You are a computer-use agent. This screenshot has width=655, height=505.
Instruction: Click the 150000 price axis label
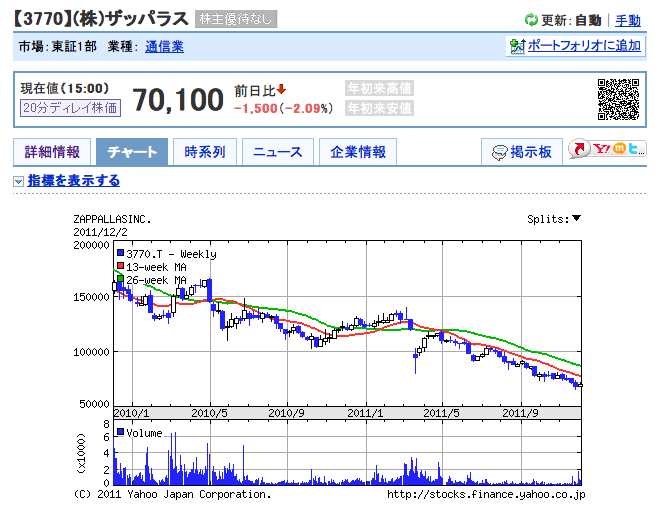click(91, 297)
